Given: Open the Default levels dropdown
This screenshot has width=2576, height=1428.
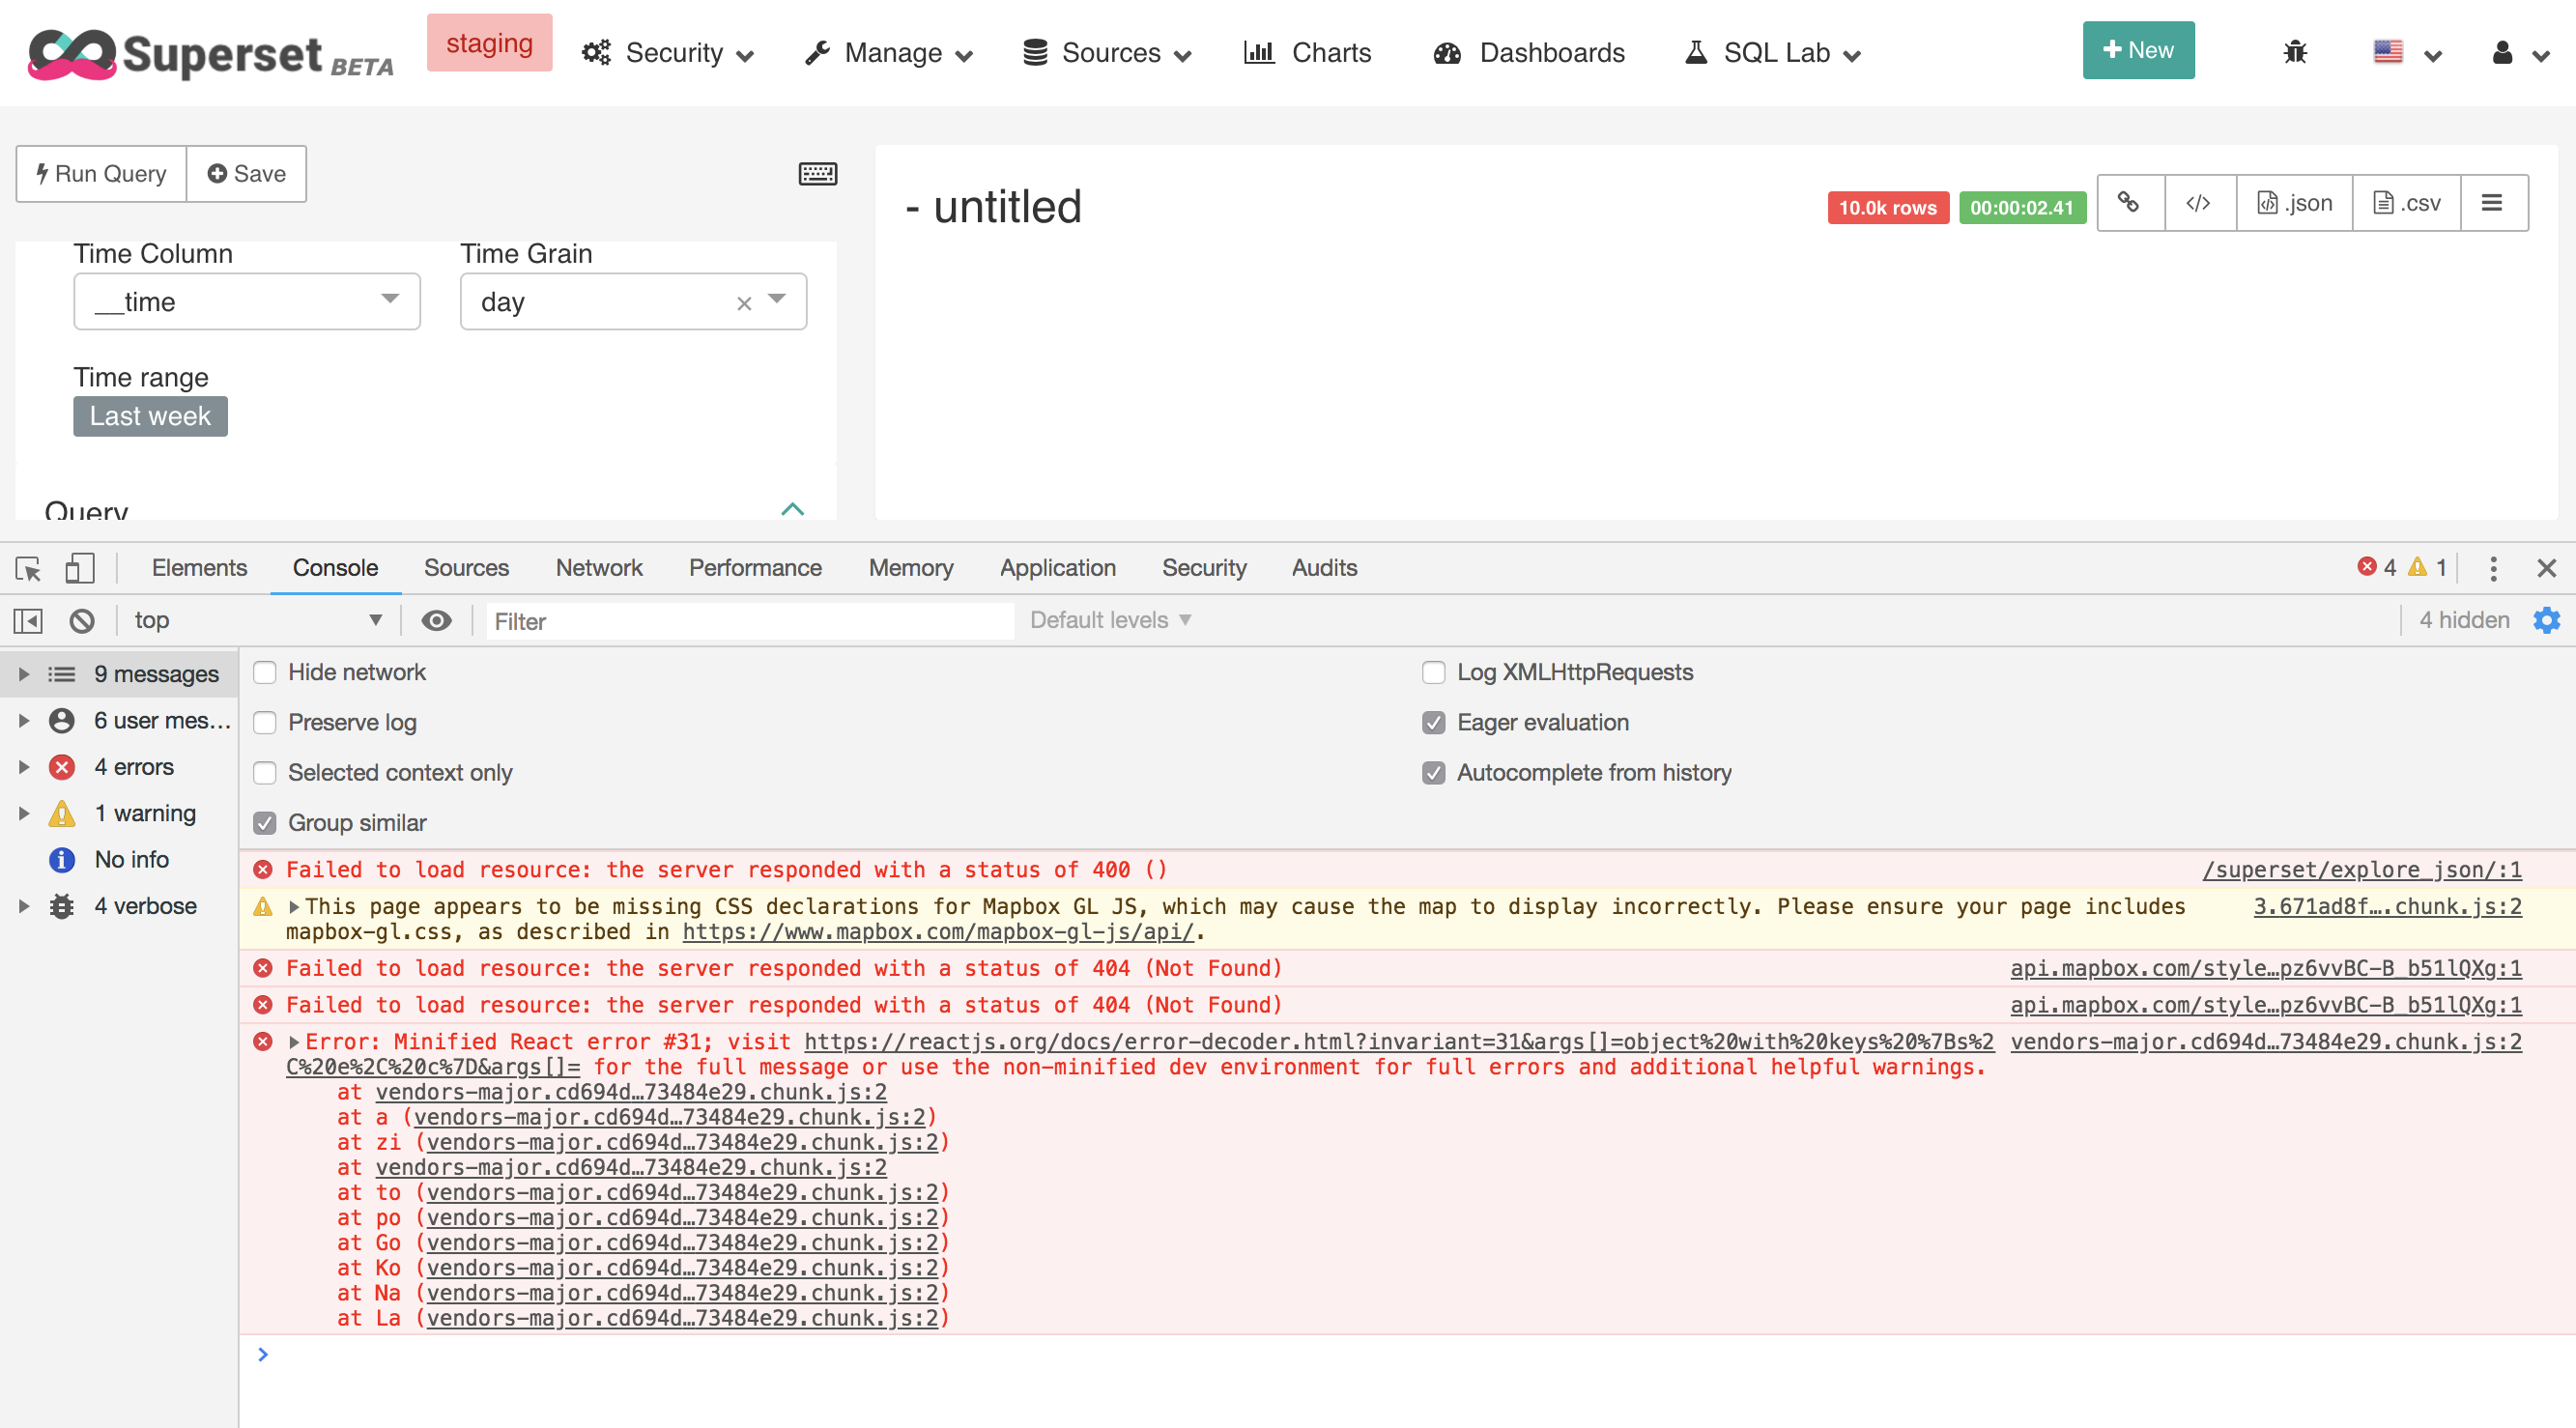Looking at the screenshot, I should 1110,620.
